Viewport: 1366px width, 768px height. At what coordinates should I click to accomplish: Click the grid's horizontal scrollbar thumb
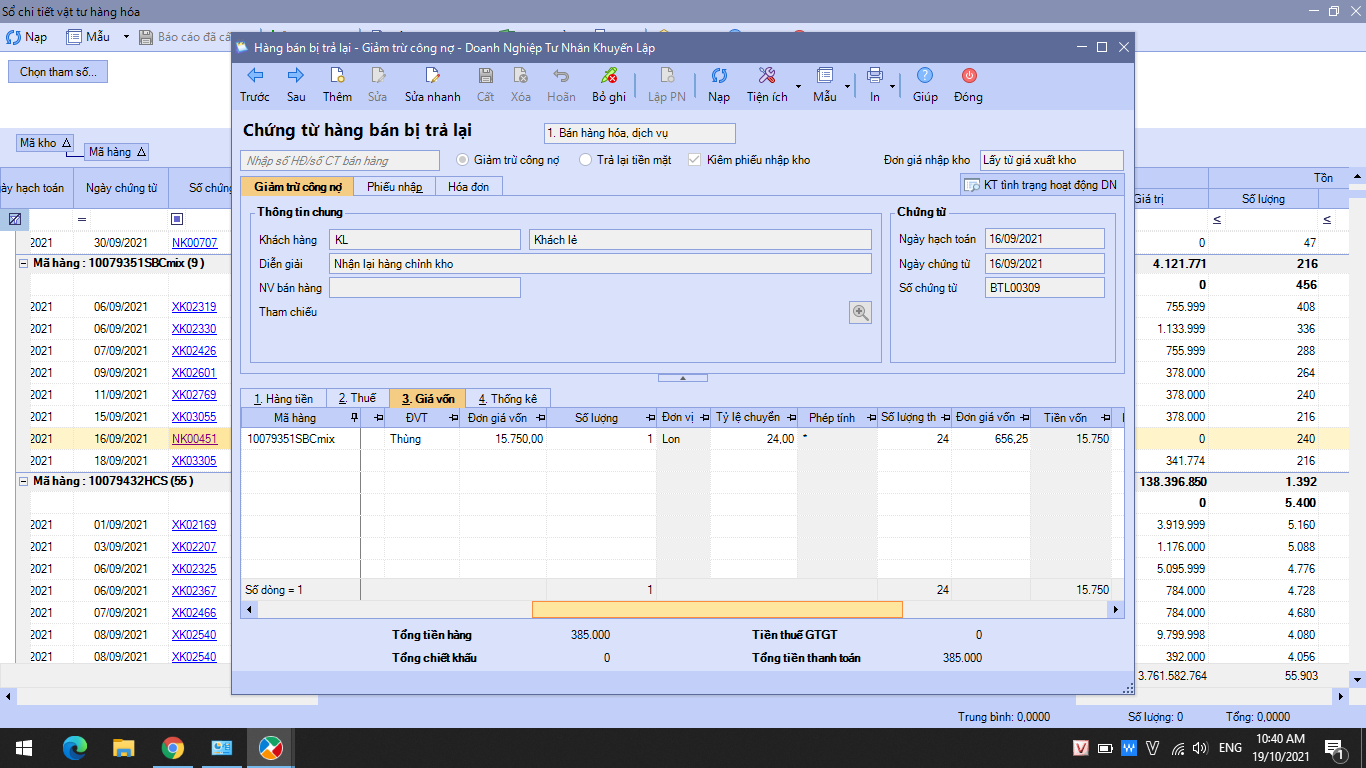pos(717,609)
